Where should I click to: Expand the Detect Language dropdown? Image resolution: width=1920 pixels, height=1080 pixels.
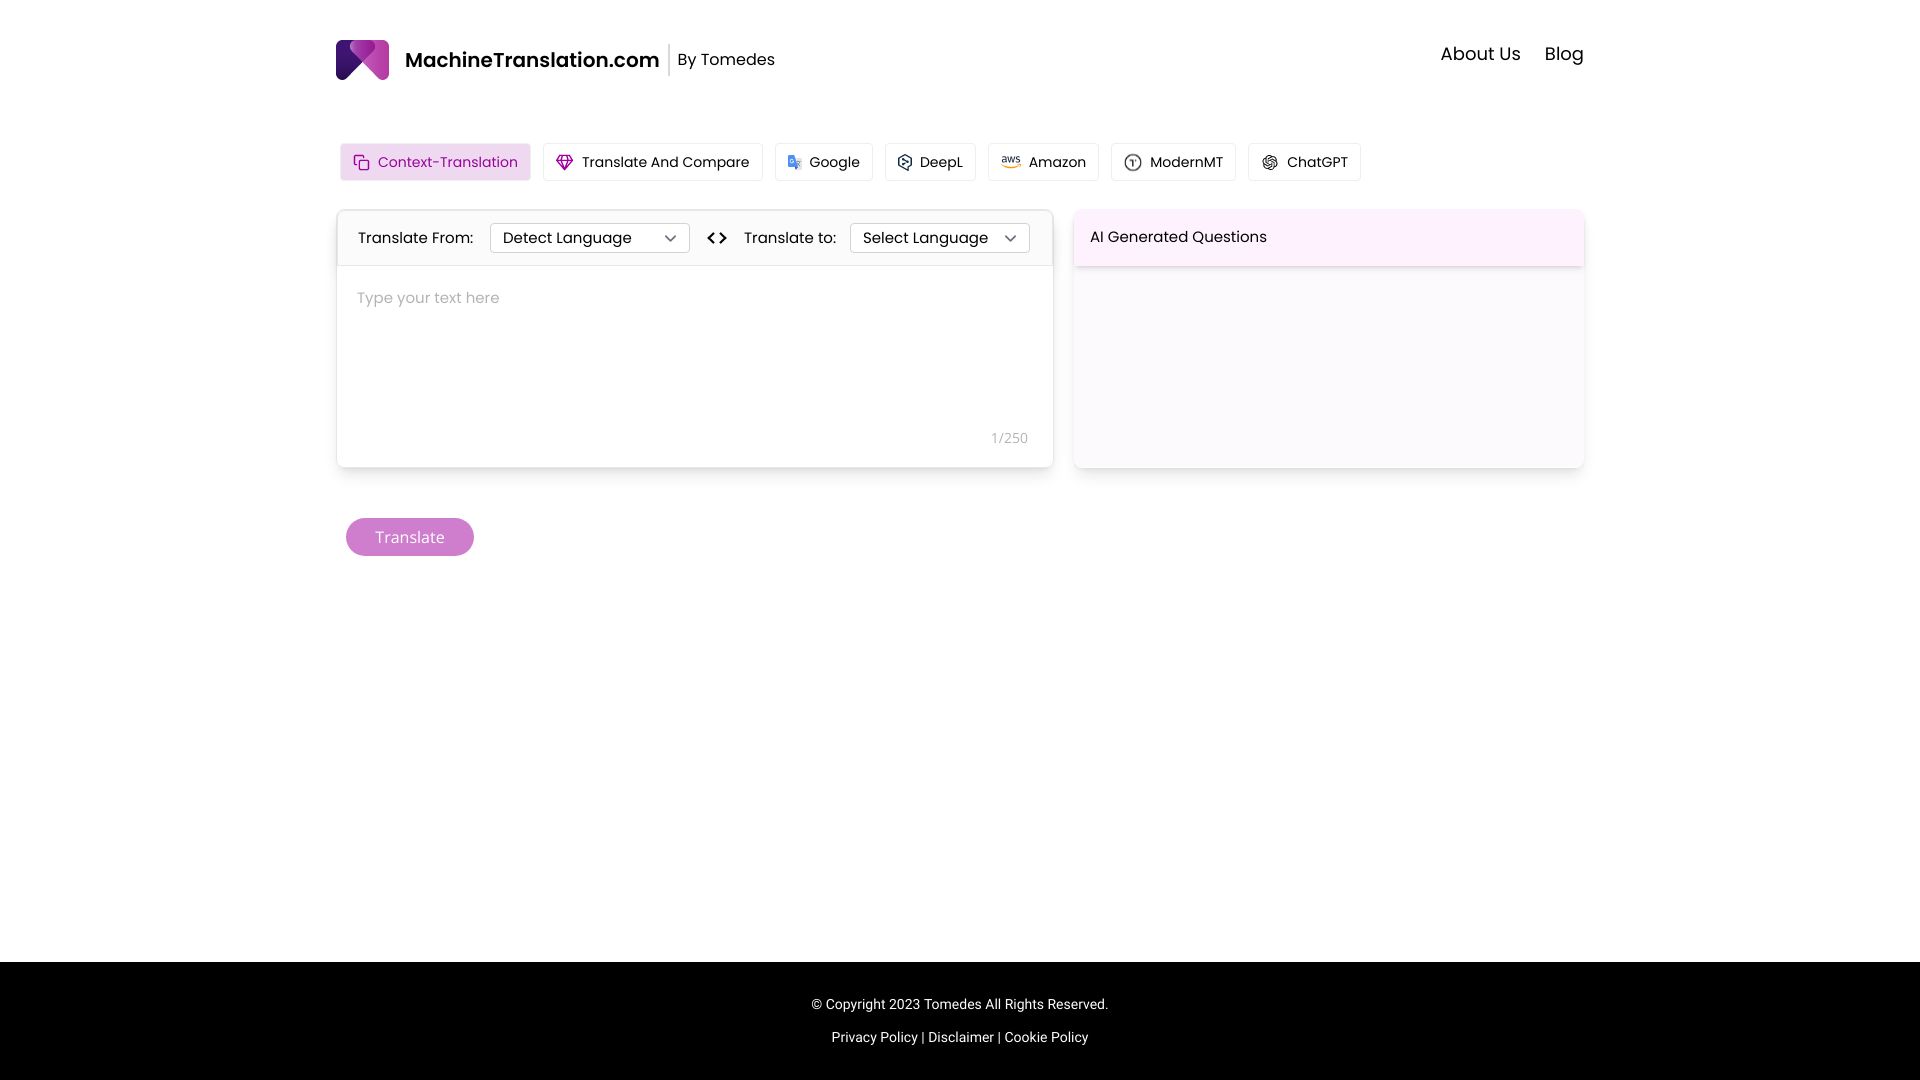point(589,237)
